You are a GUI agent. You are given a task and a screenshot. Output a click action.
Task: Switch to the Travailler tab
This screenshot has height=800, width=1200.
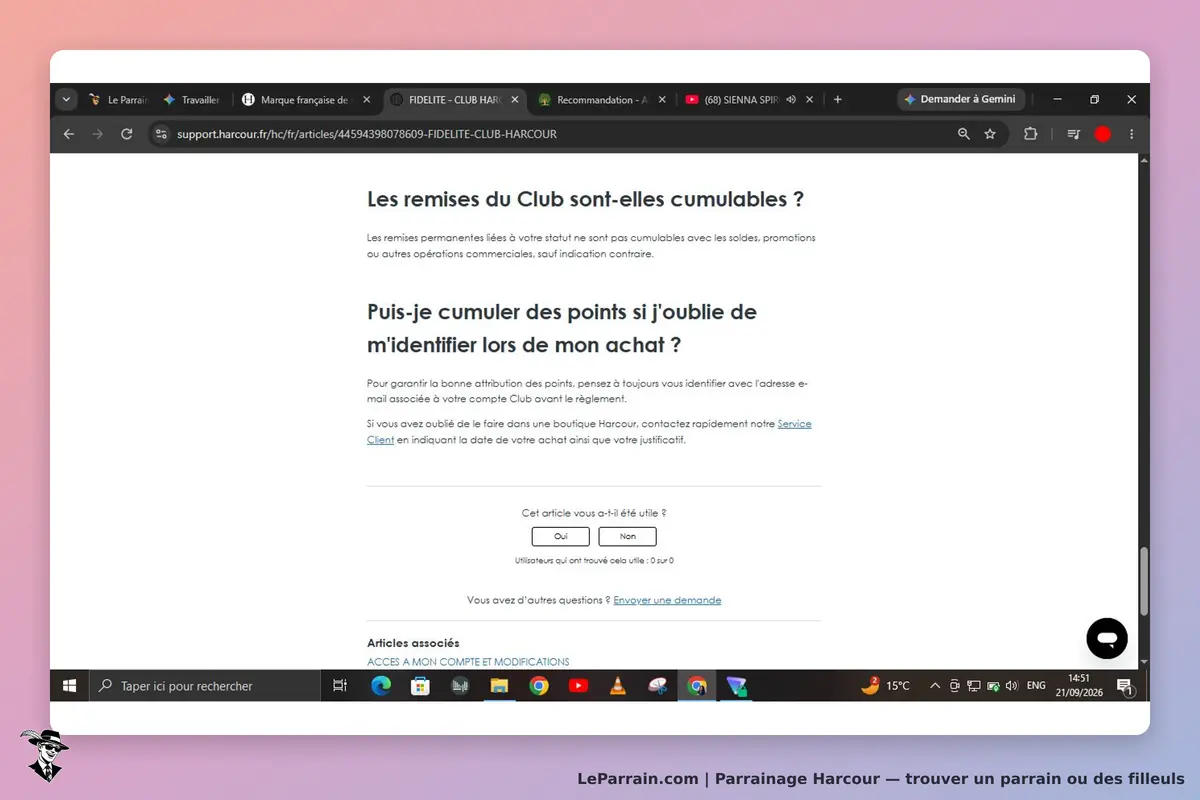coord(193,100)
